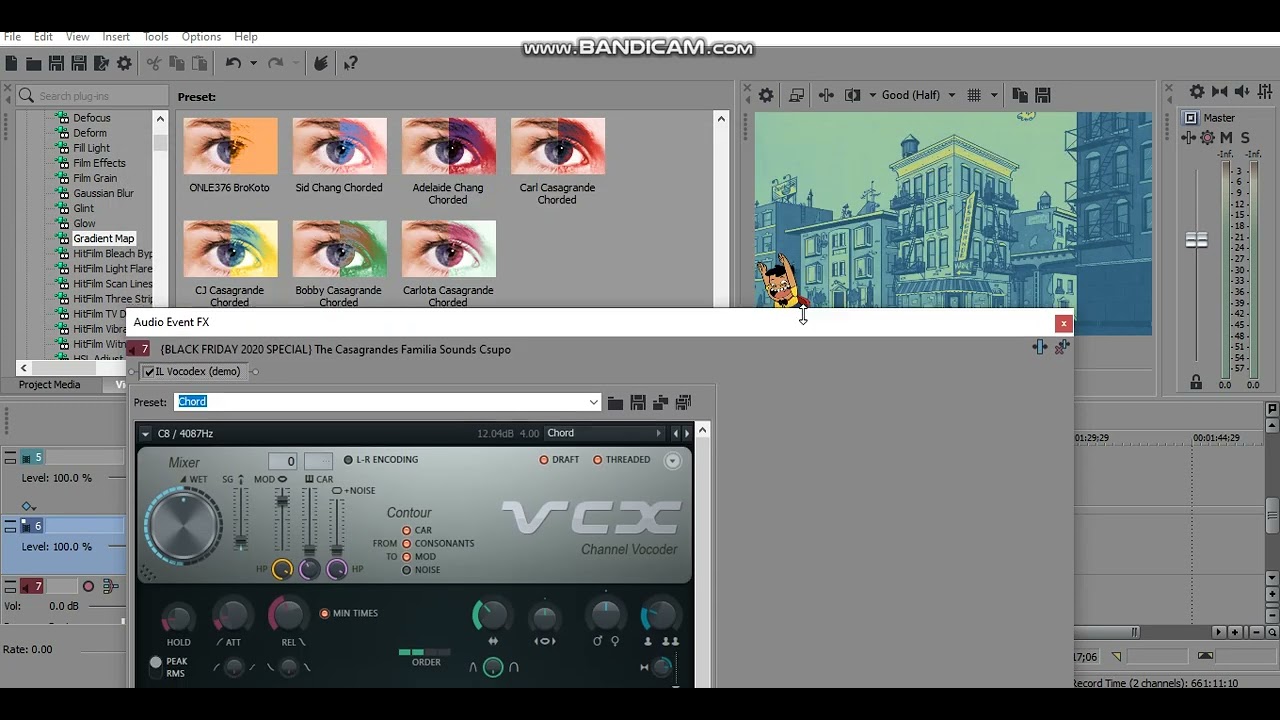Click the Downmix Output icon

tap(1220, 92)
